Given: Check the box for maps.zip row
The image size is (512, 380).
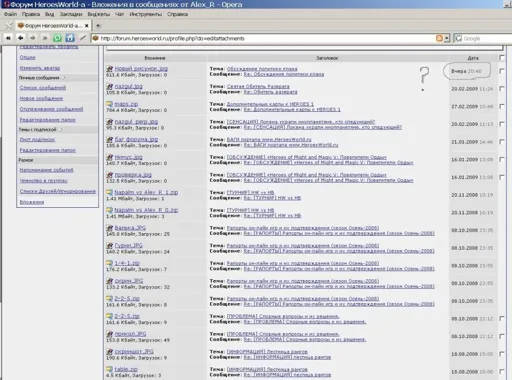Looking at the screenshot, I should click(502, 106).
